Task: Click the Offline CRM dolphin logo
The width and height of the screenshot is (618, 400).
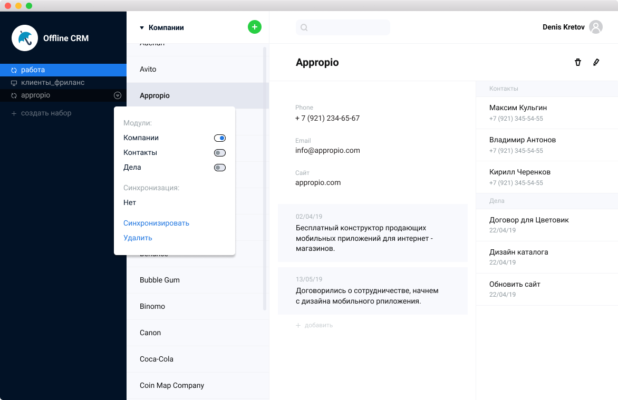Action: (x=24, y=38)
